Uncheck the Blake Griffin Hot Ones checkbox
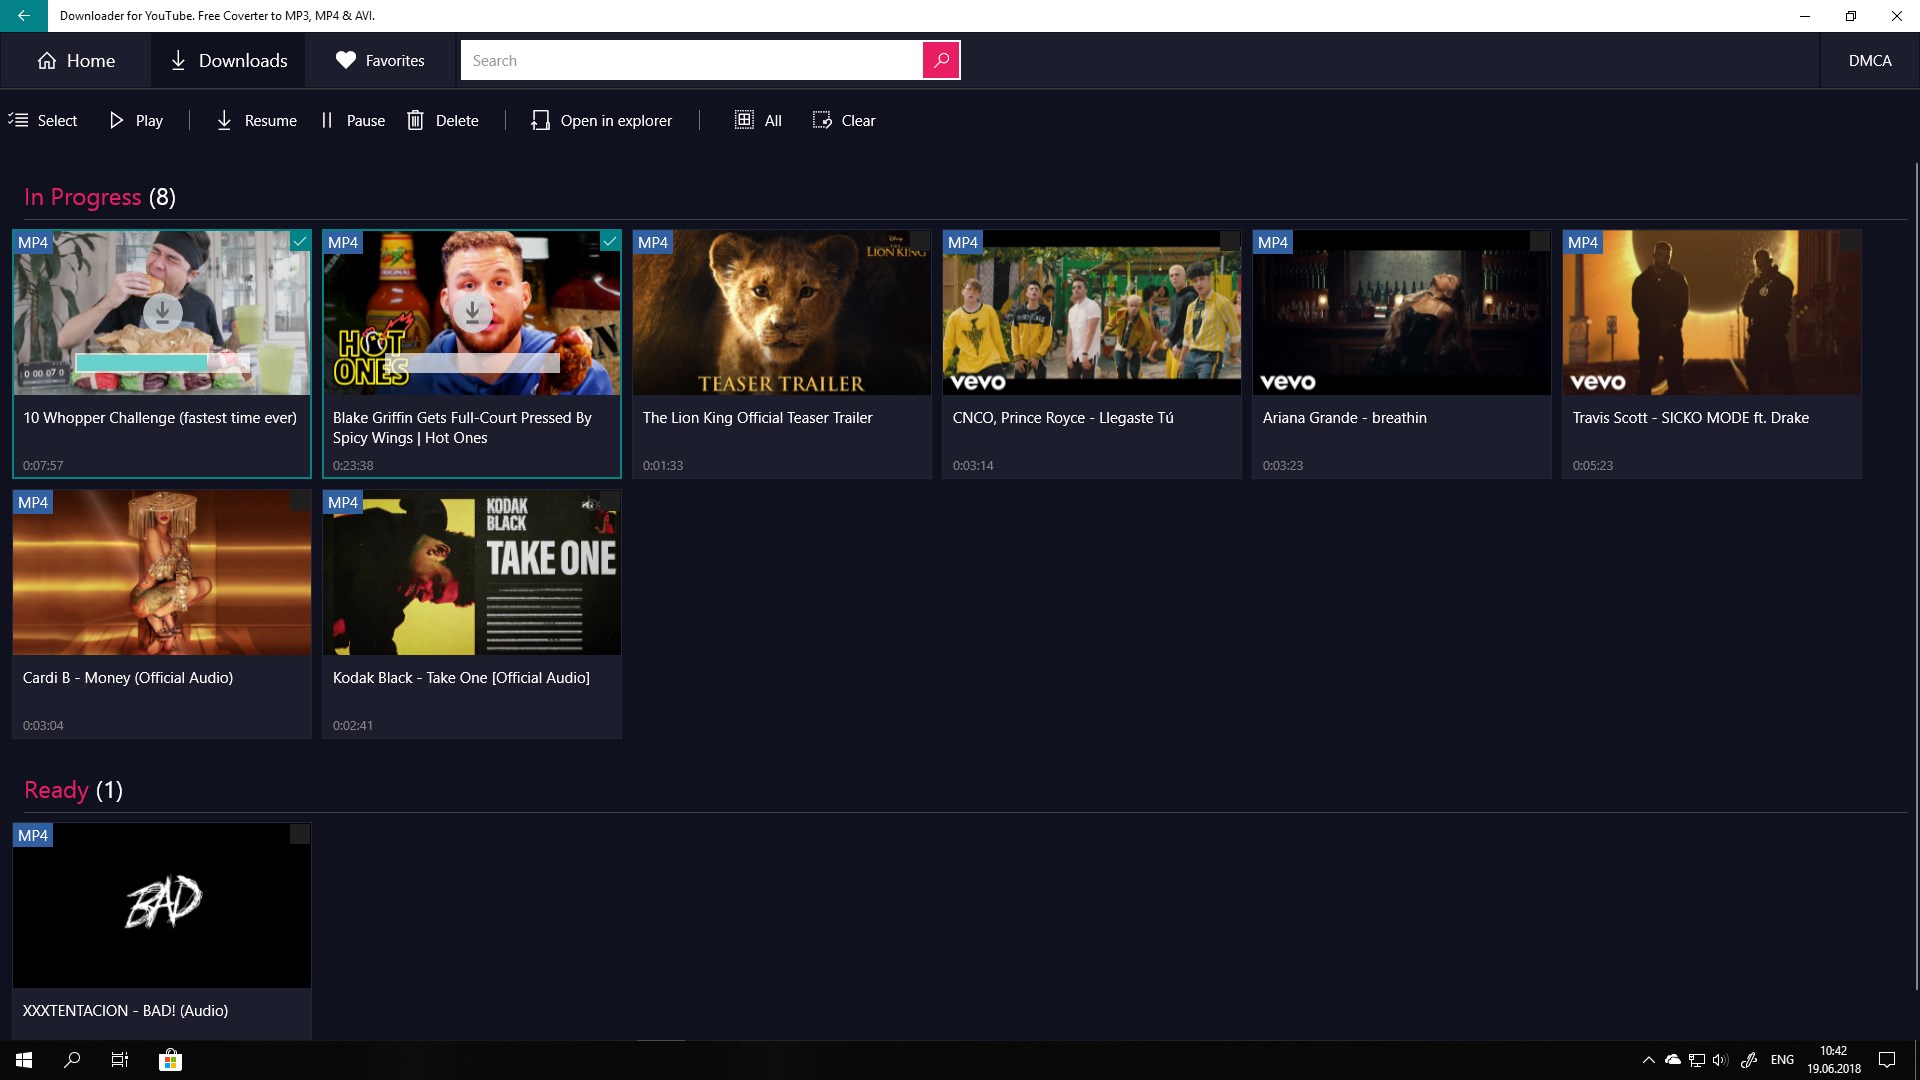1920x1080 pixels. coord(610,241)
